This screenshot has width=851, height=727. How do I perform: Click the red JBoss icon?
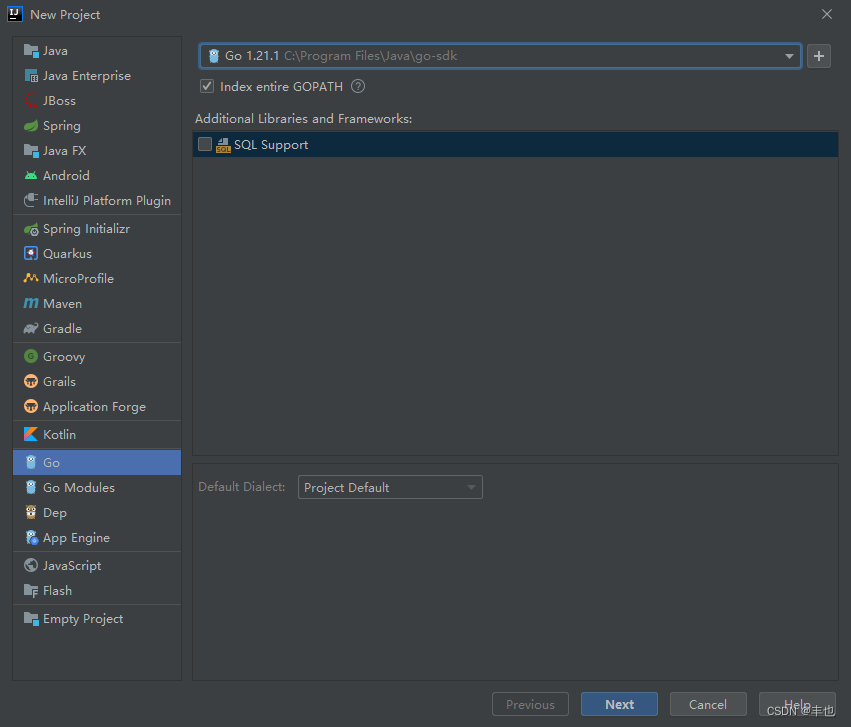[x=31, y=100]
